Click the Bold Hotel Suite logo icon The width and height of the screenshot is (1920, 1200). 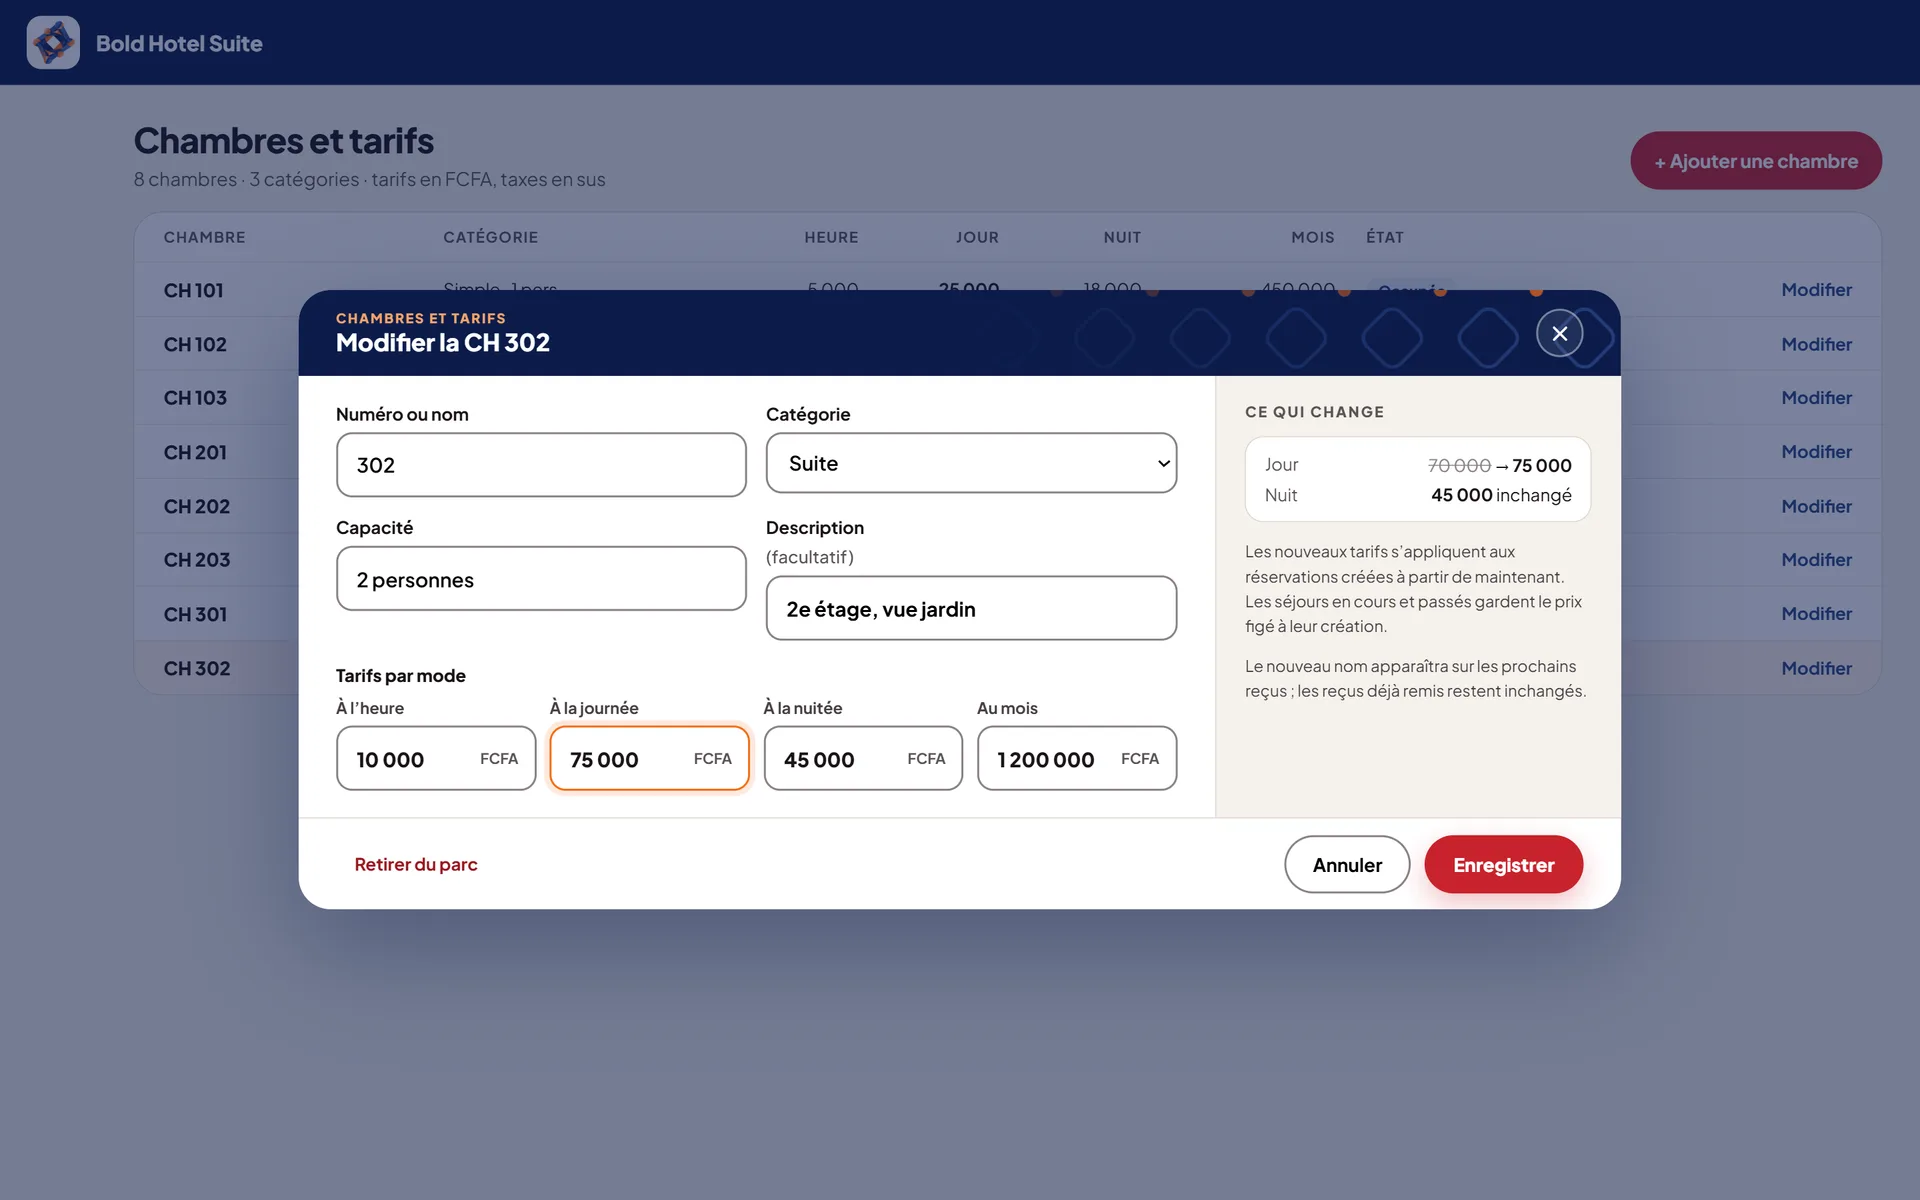53,43
